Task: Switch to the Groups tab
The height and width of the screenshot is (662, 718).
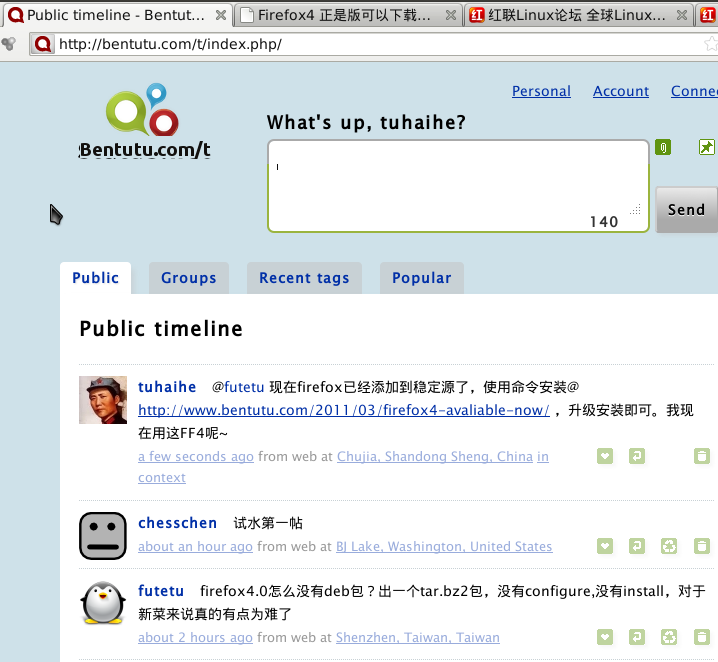Action: 189,278
